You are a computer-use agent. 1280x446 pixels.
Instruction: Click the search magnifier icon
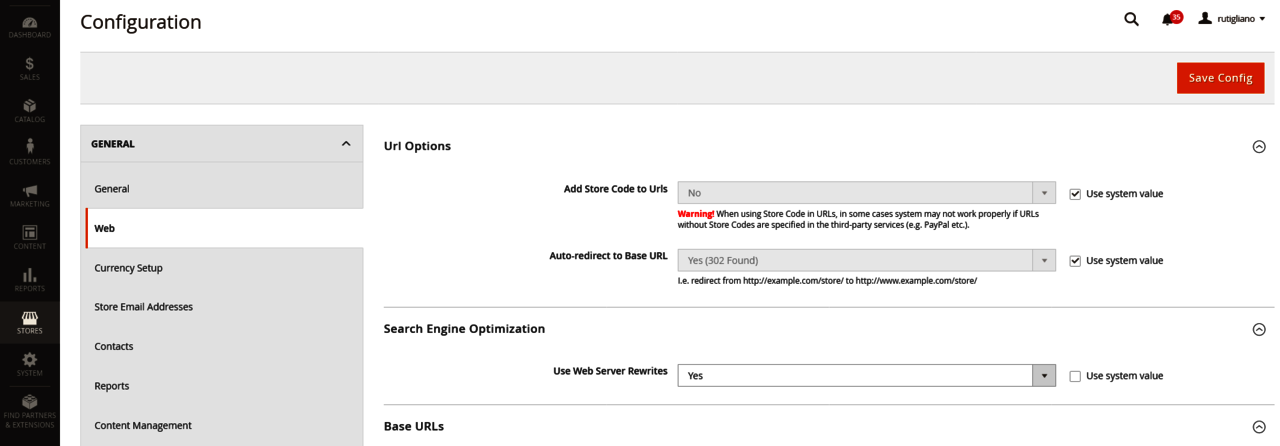tap(1131, 19)
